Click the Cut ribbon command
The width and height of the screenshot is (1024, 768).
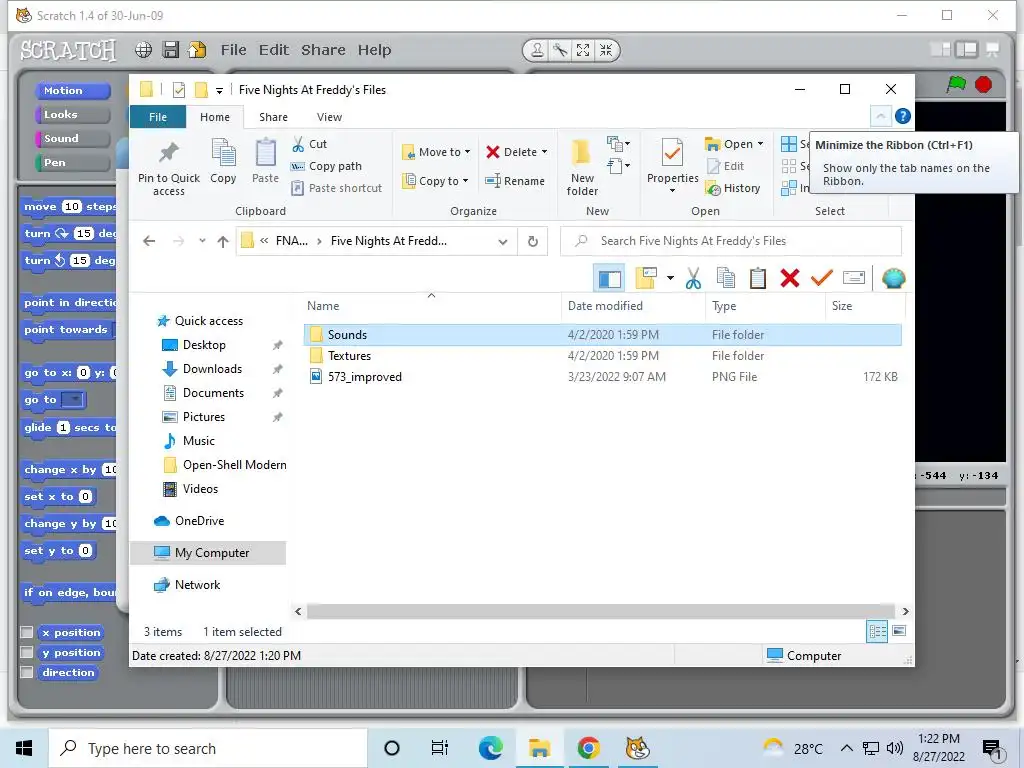310,144
